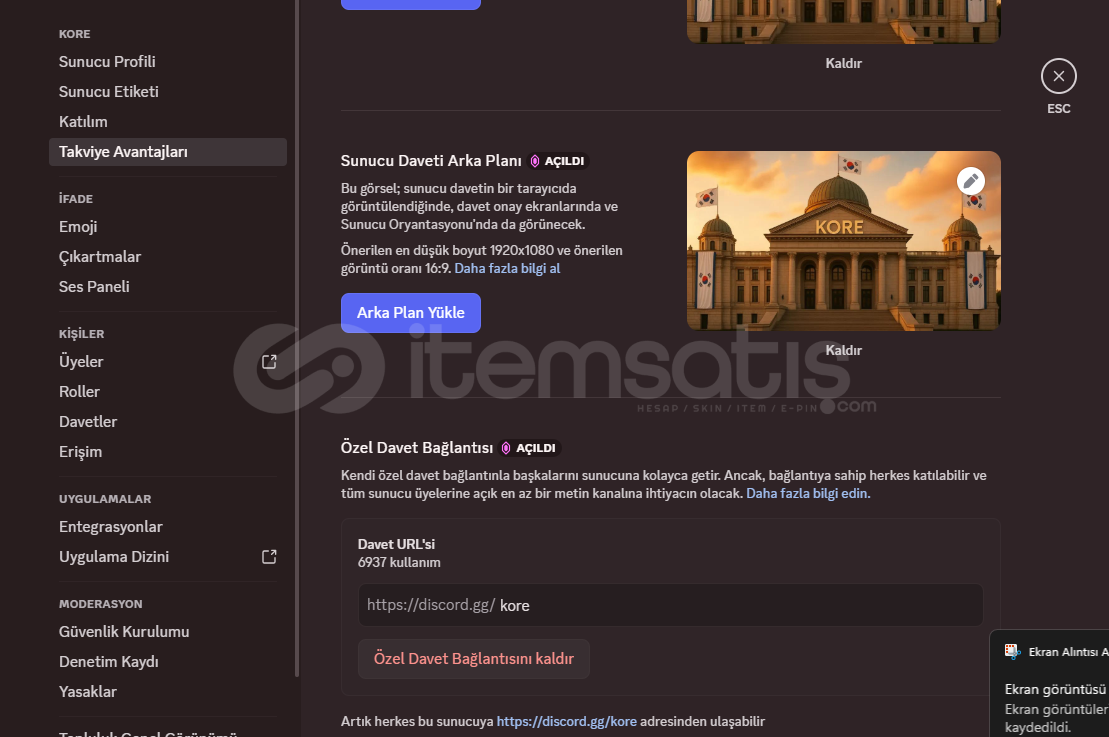Open the Daha fazla bilgi al link
Viewport: 1109px width, 737px height.
pyautogui.click(x=507, y=269)
